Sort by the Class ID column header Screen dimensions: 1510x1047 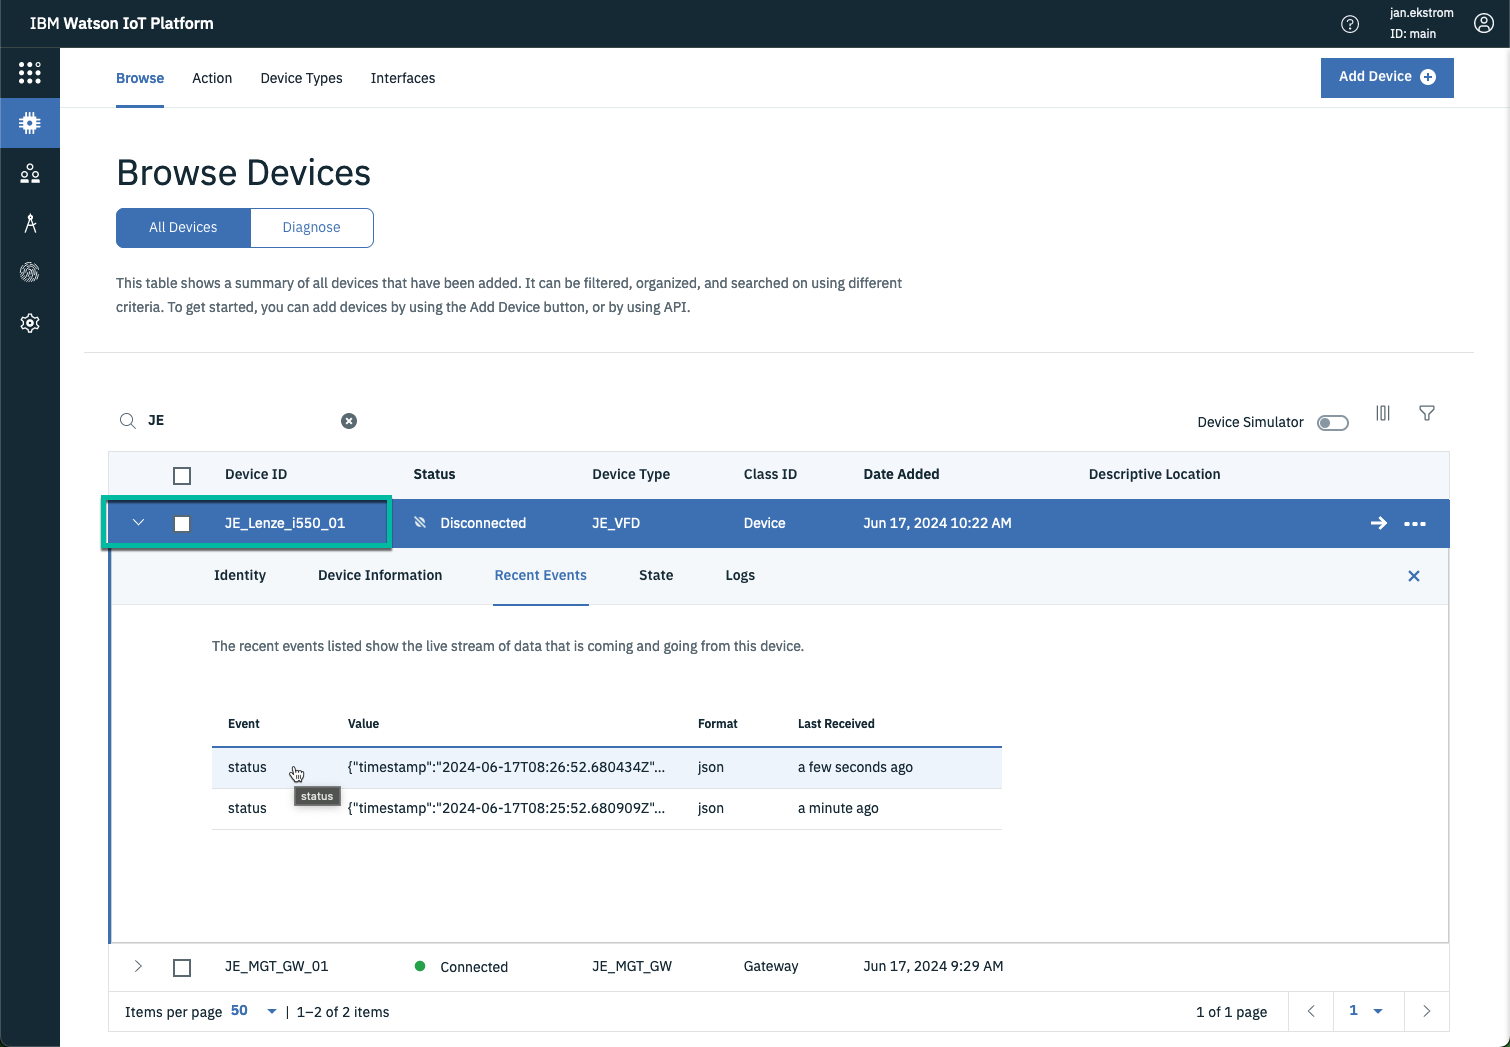click(x=770, y=474)
